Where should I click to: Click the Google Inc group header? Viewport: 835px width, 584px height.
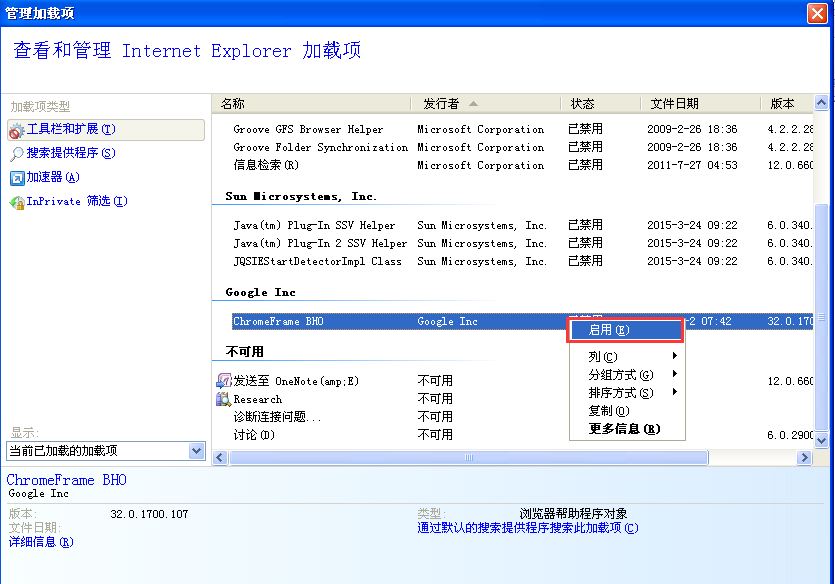(x=260, y=292)
